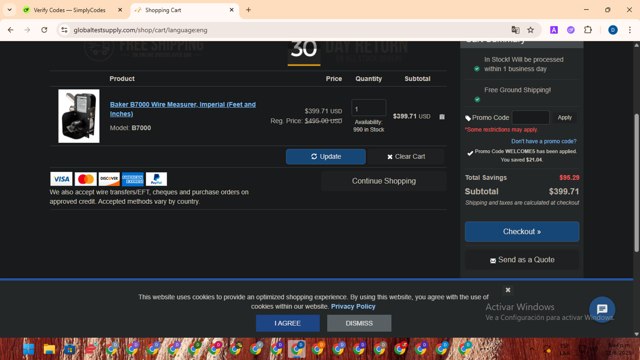
Task: Click Continue Shopping button
Action: click(x=384, y=181)
